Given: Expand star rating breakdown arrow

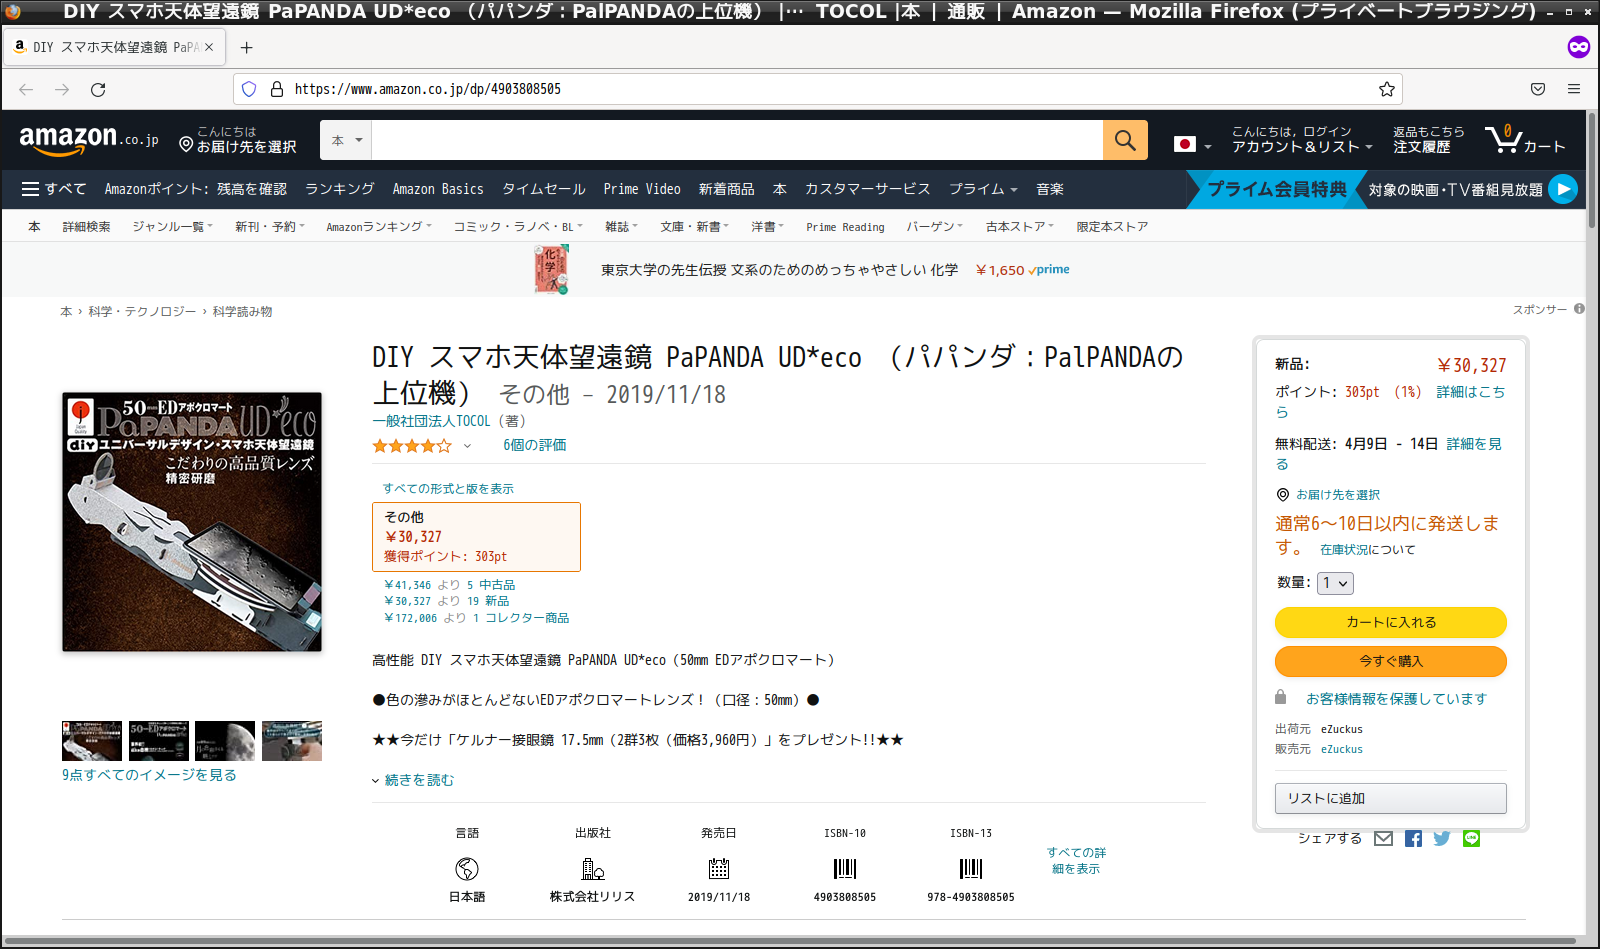Looking at the screenshot, I should (467, 446).
